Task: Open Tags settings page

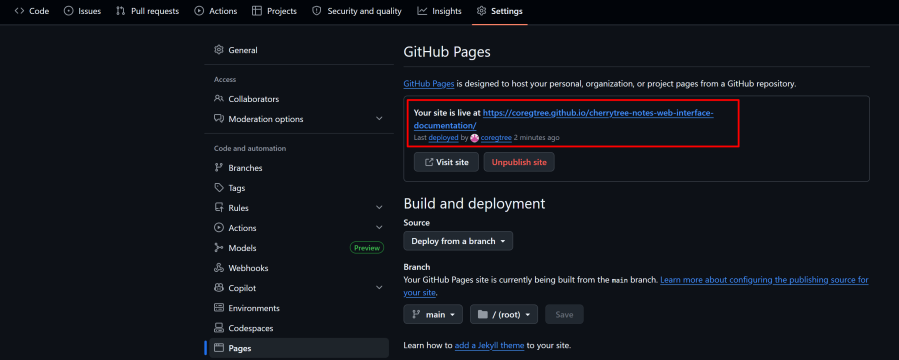Action: click(x=299, y=188)
